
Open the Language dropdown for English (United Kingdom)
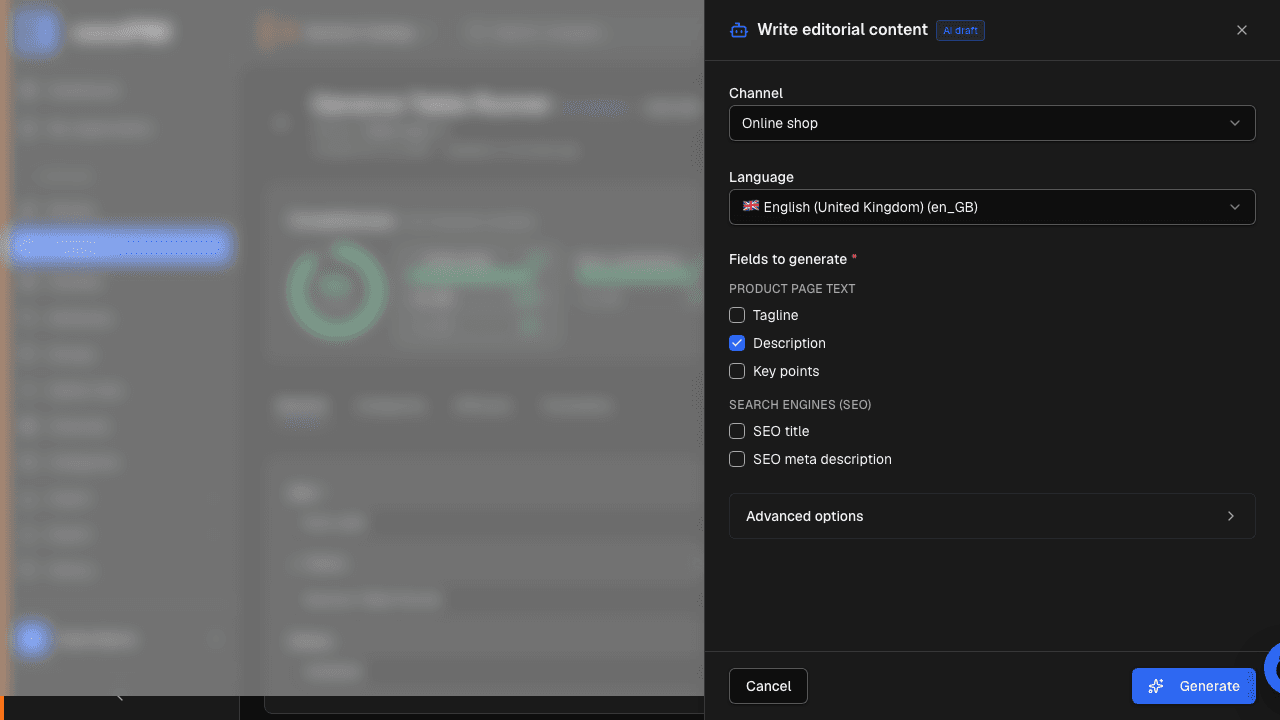click(992, 207)
